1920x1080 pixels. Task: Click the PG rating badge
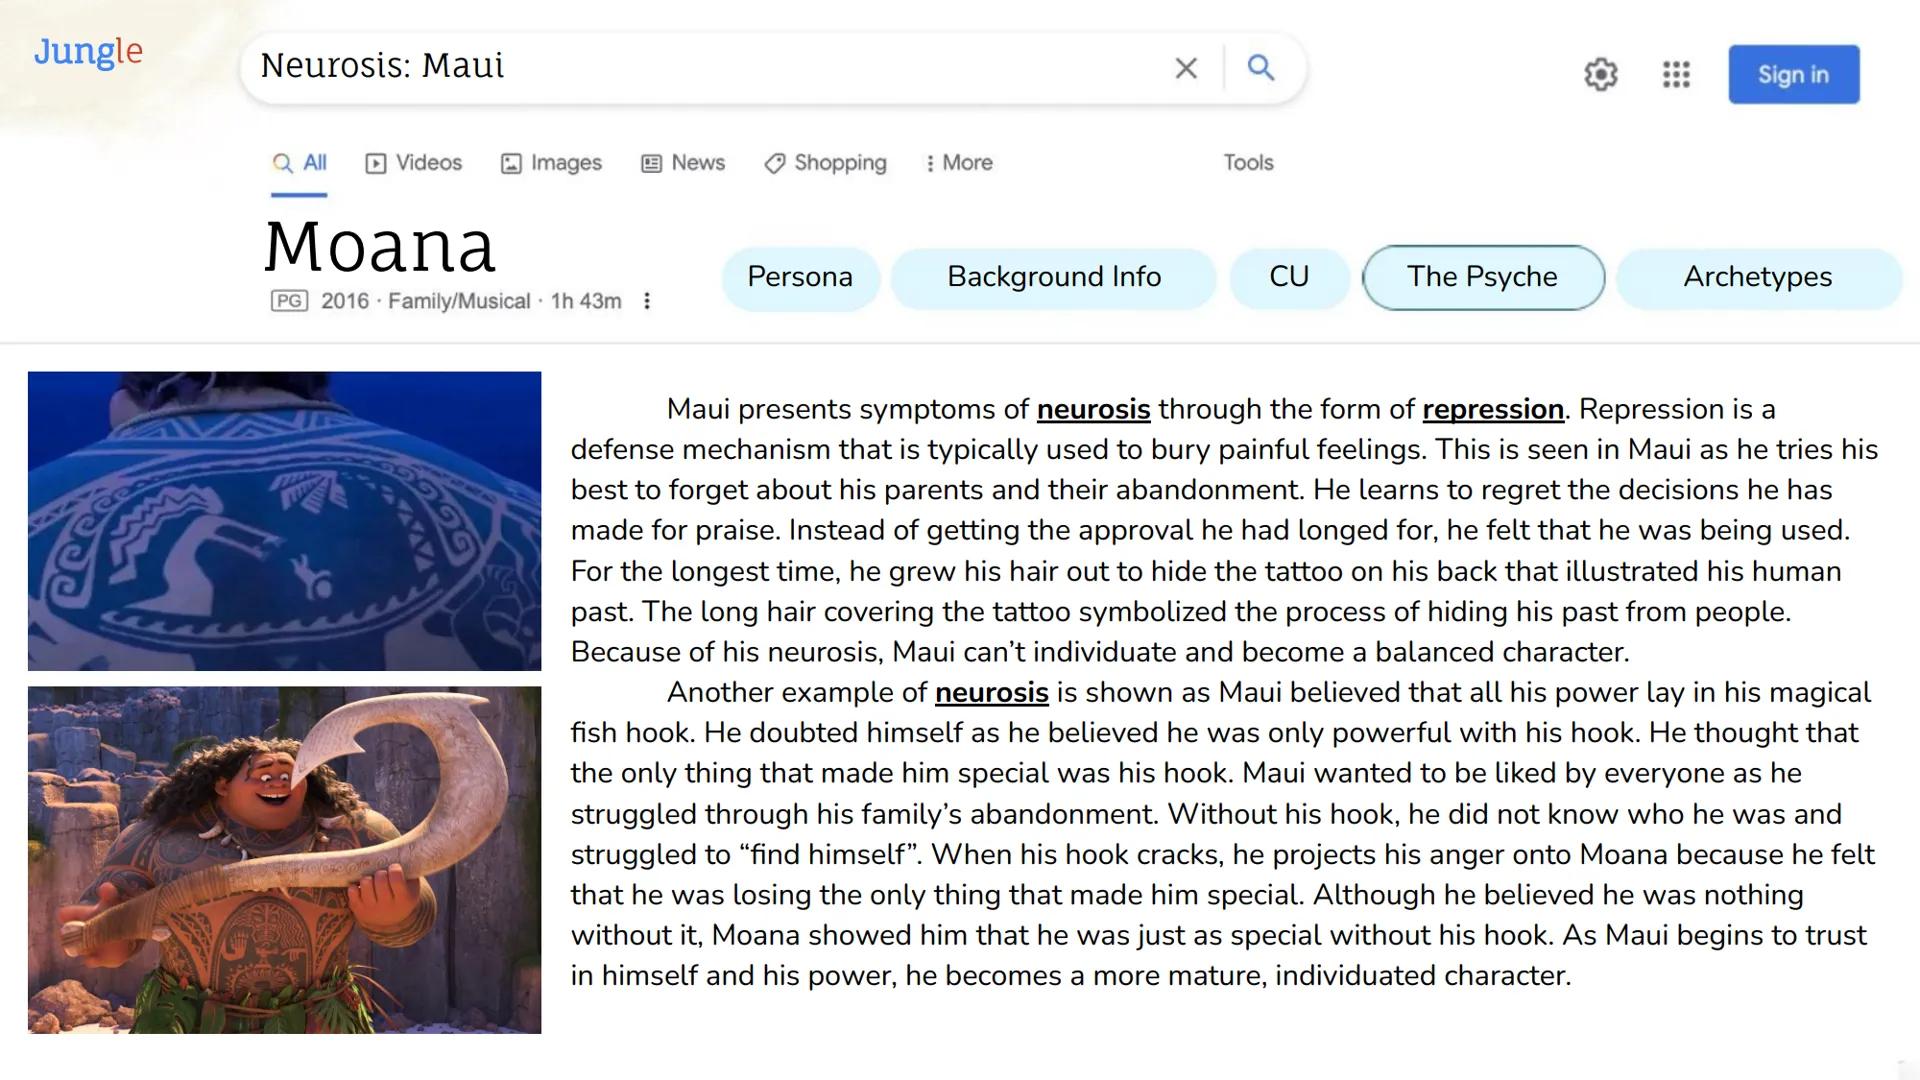(x=290, y=300)
